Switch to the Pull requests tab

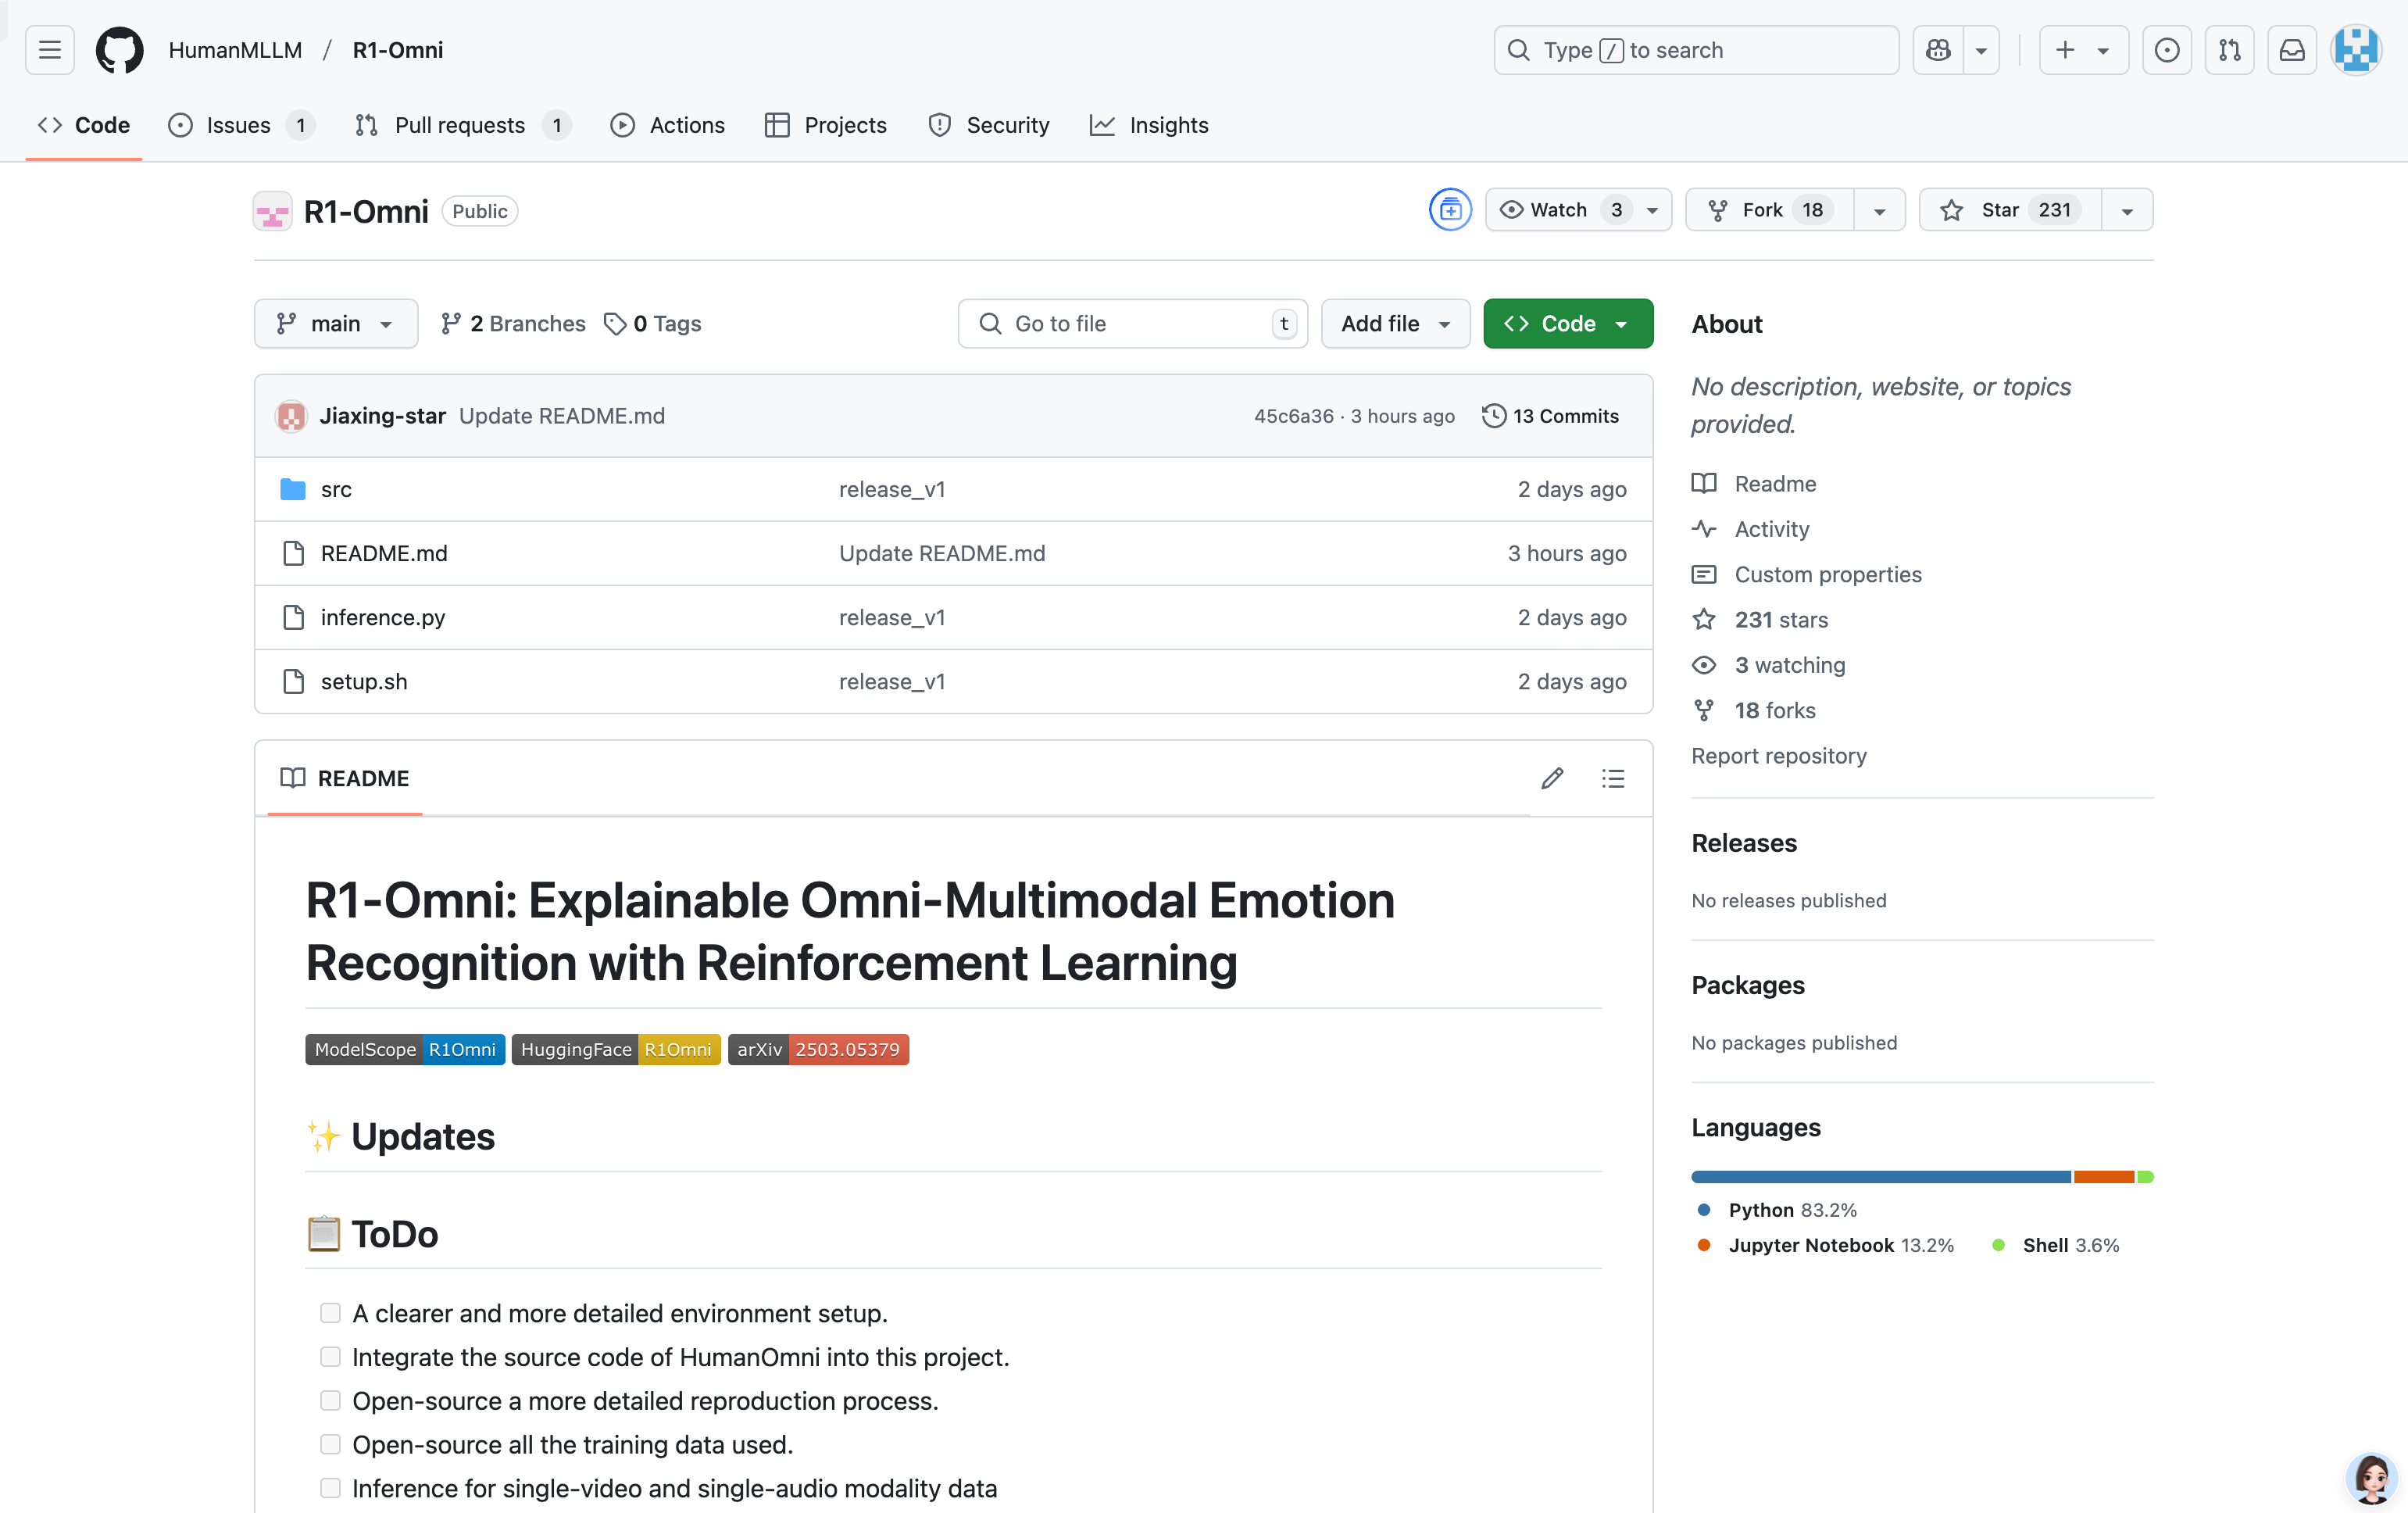[x=463, y=125]
